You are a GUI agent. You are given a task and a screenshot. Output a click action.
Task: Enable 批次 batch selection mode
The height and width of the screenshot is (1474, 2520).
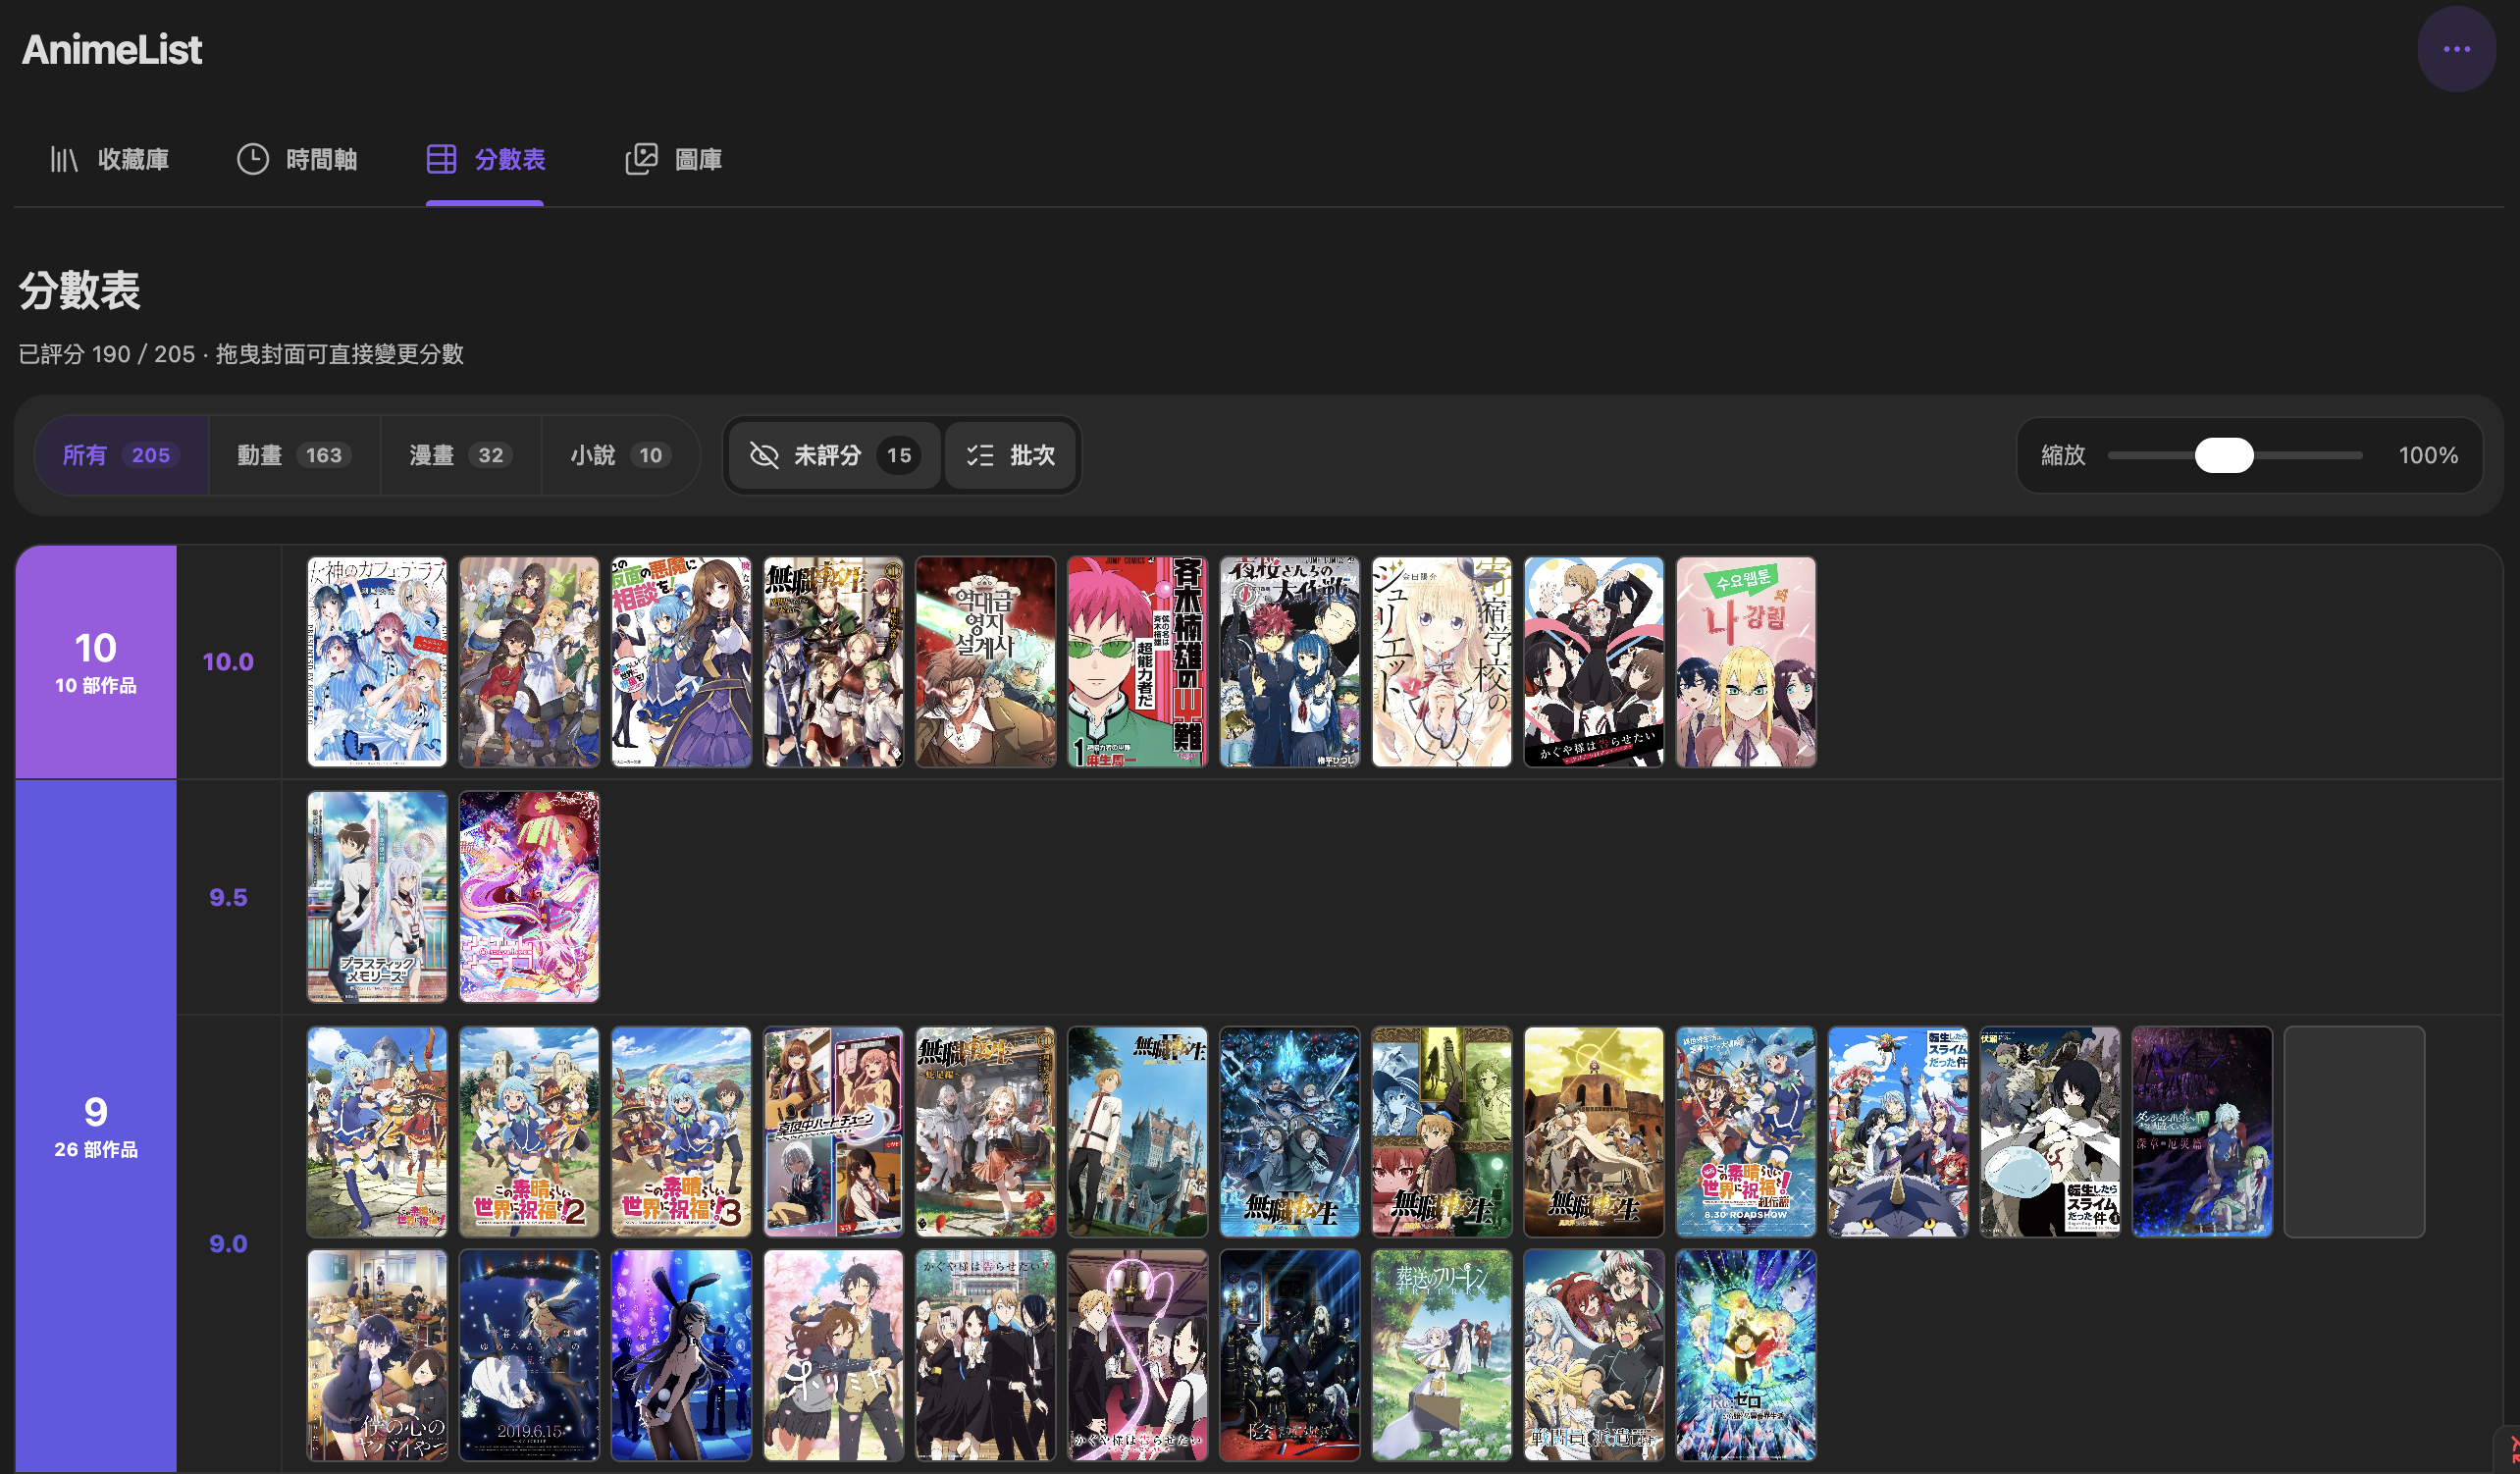pos(1010,456)
